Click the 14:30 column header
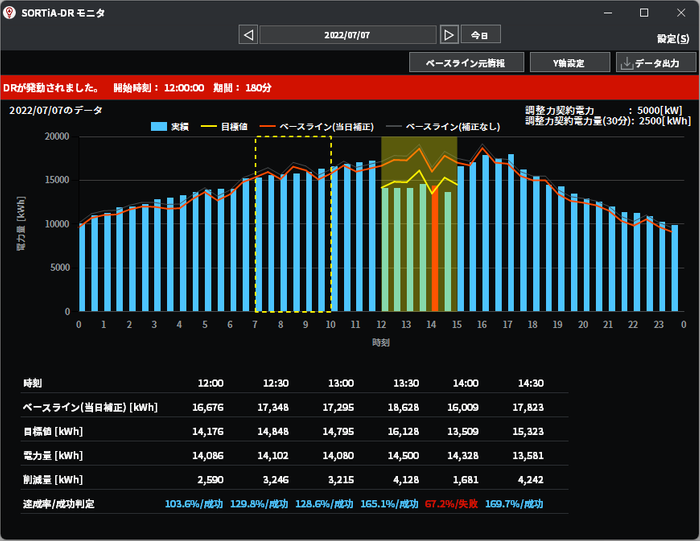700x541 pixels. tap(531, 383)
